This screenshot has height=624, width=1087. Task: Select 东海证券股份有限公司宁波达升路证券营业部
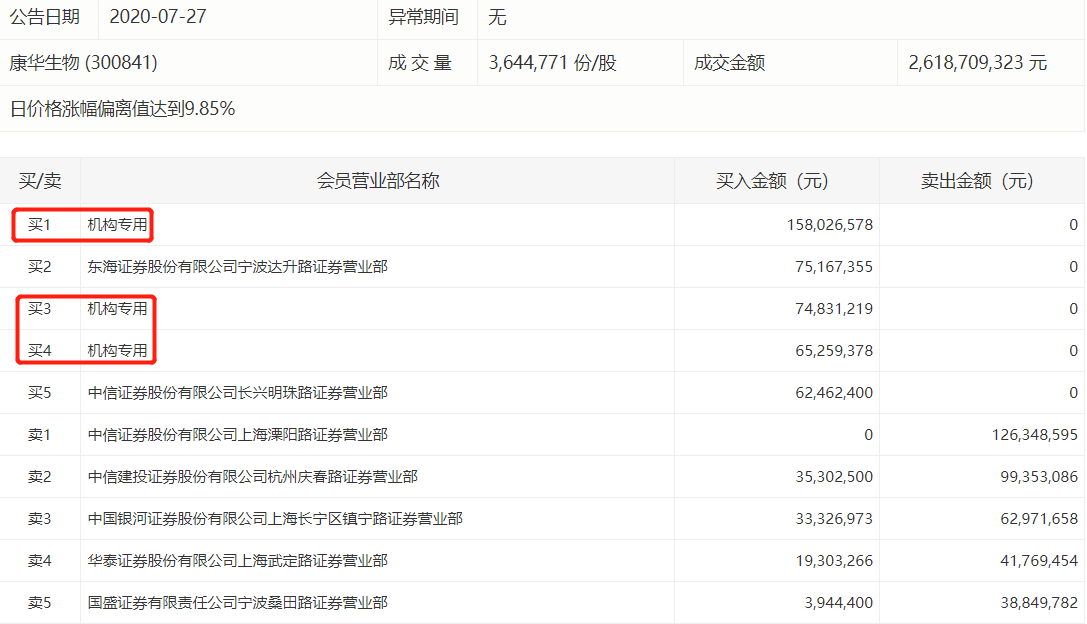[238, 267]
